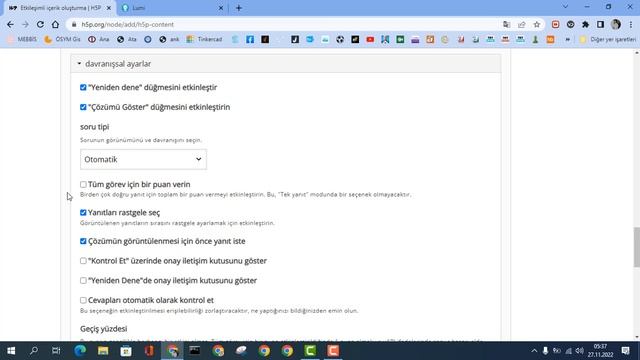
Task: Open the volume tray icon
Action: pyautogui.click(x=580, y=351)
